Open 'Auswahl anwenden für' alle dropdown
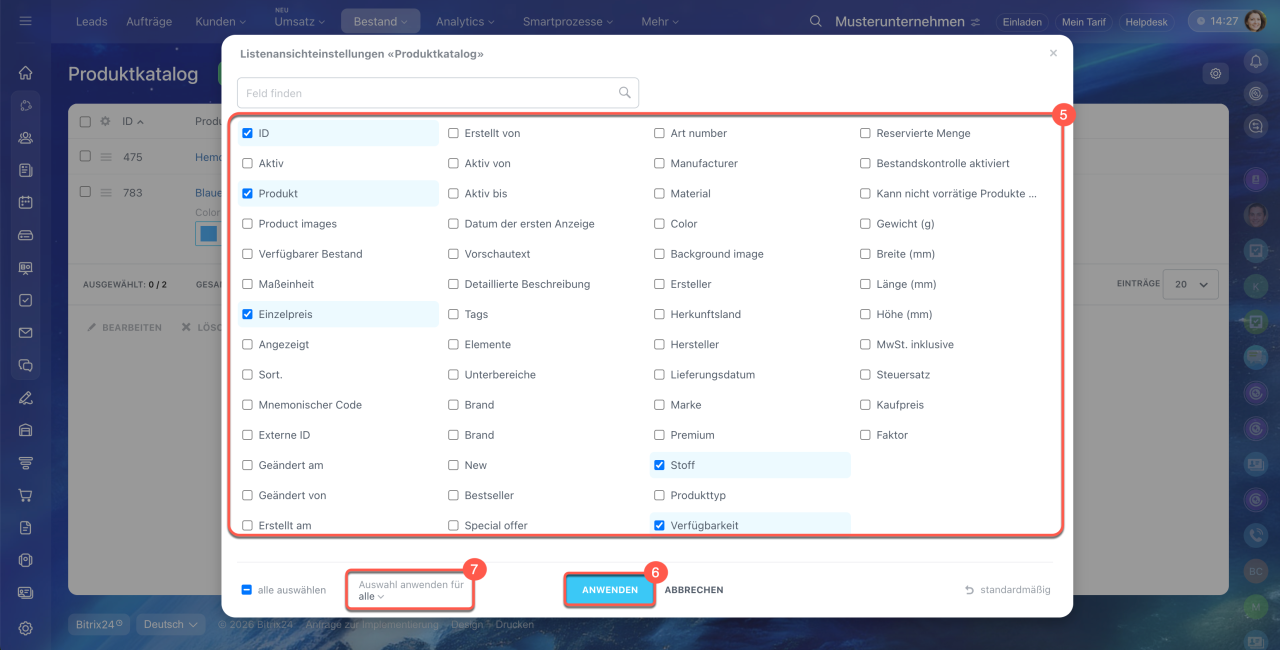This screenshot has width=1280, height=650. [x=371, y=597]
